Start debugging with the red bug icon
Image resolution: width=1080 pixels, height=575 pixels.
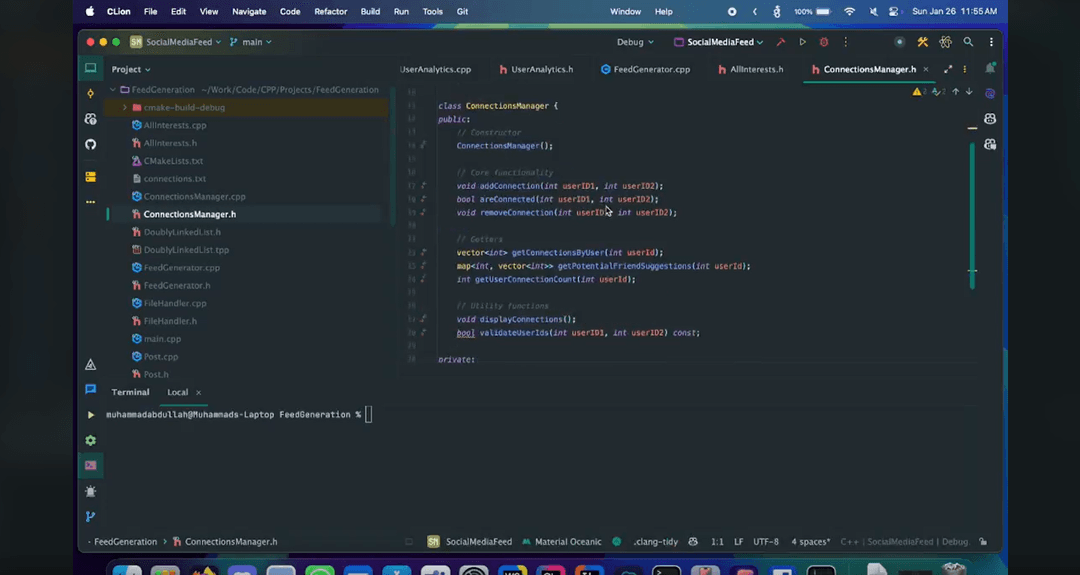click(824, 42)
